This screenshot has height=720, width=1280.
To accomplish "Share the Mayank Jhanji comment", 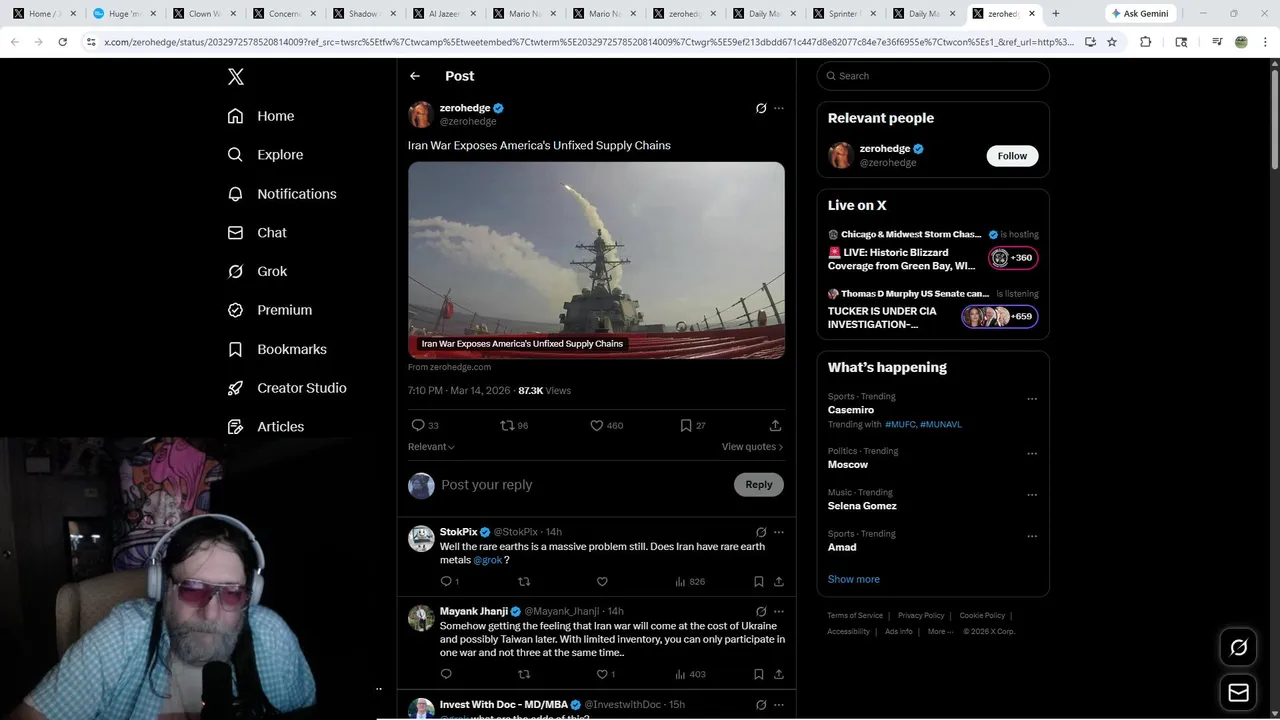I will pos(779,674).
